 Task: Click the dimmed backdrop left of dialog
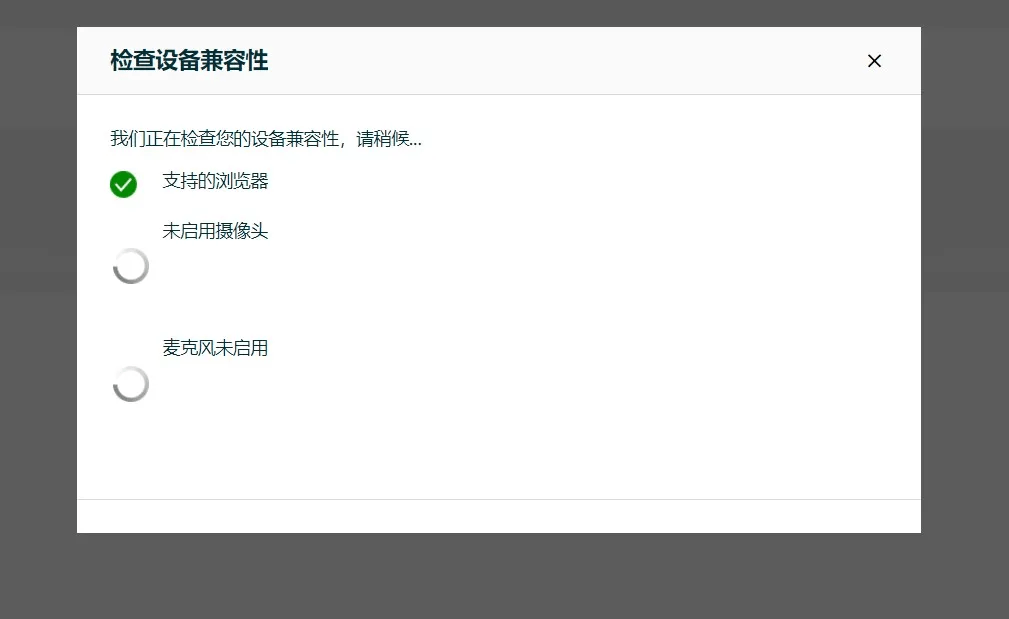click(x=38, y=300)
